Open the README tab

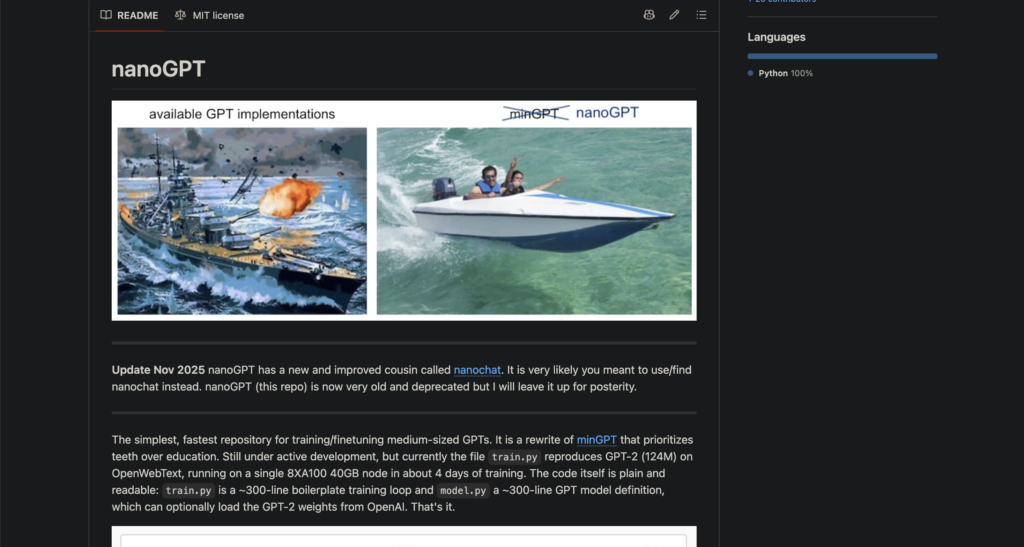coord(129,15)
